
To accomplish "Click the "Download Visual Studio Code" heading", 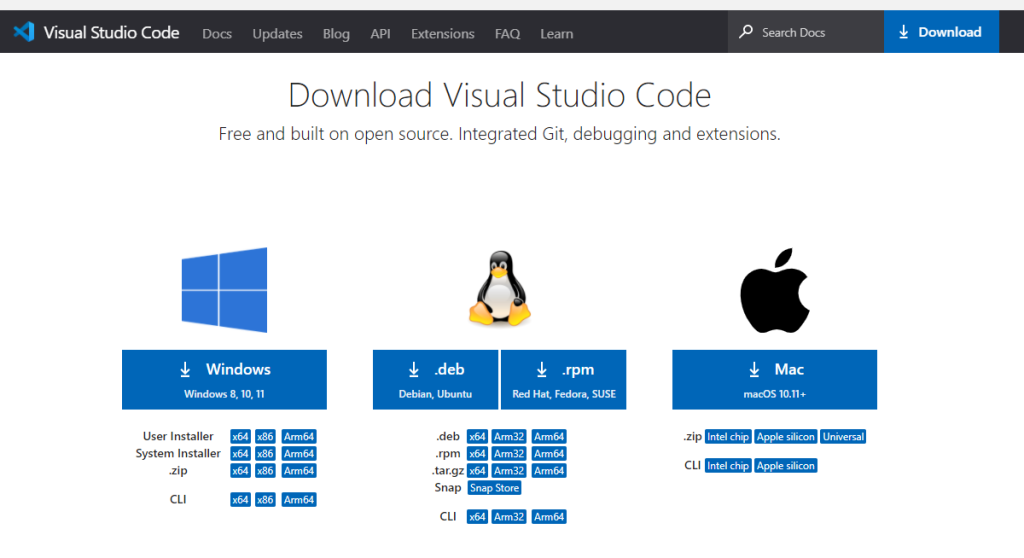I will pyautogui.click(x=500, y=95).
